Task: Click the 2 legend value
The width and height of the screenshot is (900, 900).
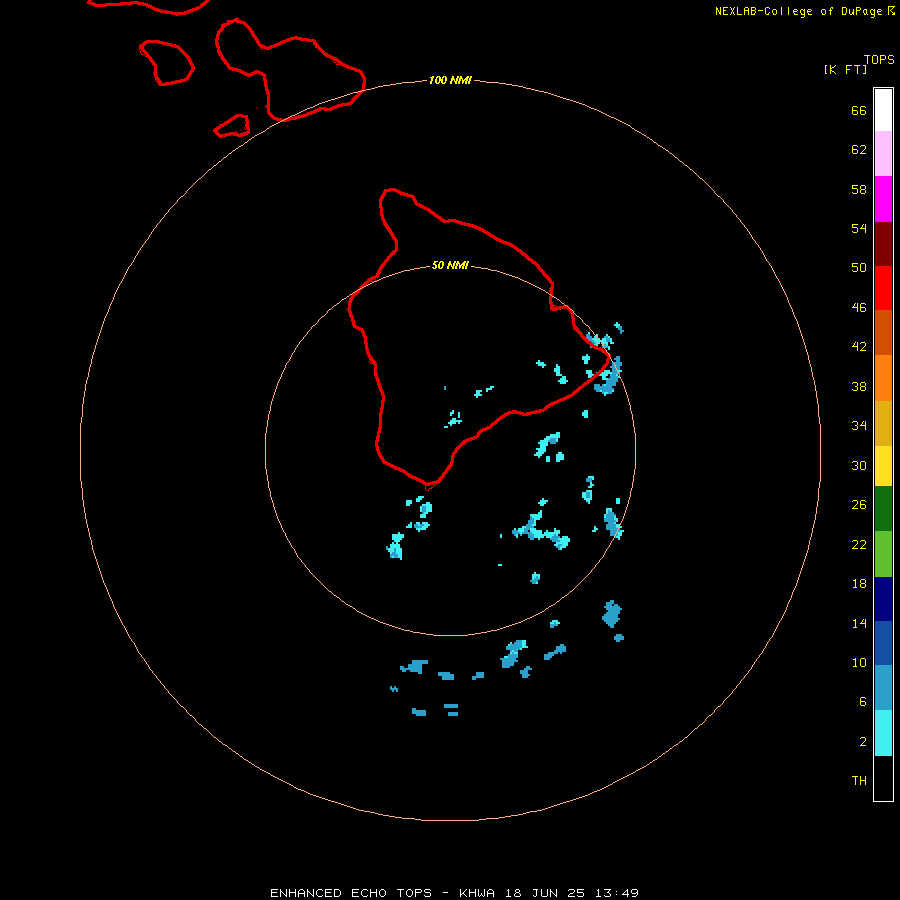Action: pyautogui.click(x=862, y=741)
